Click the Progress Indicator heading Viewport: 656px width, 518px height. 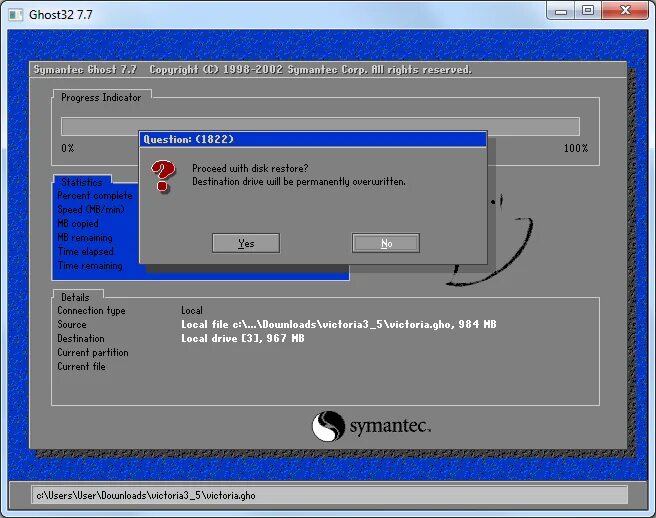(x=101, y=97)
